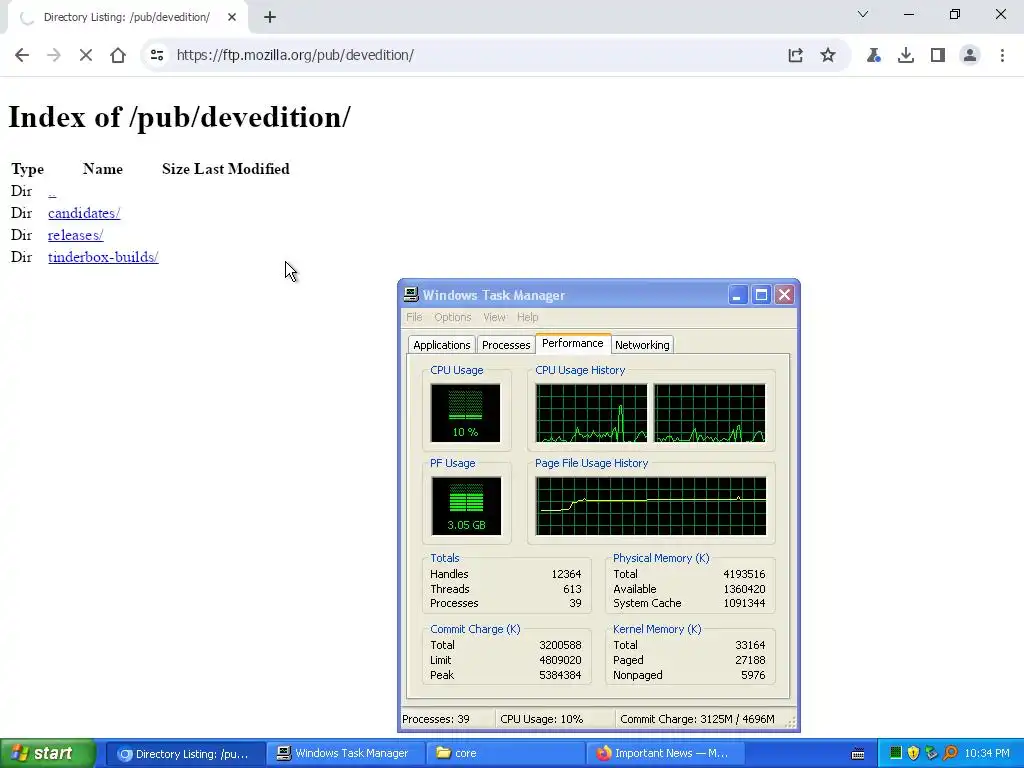Click Commit Charge Peak 5384384
1024x768 pixels.
[560, 675]
